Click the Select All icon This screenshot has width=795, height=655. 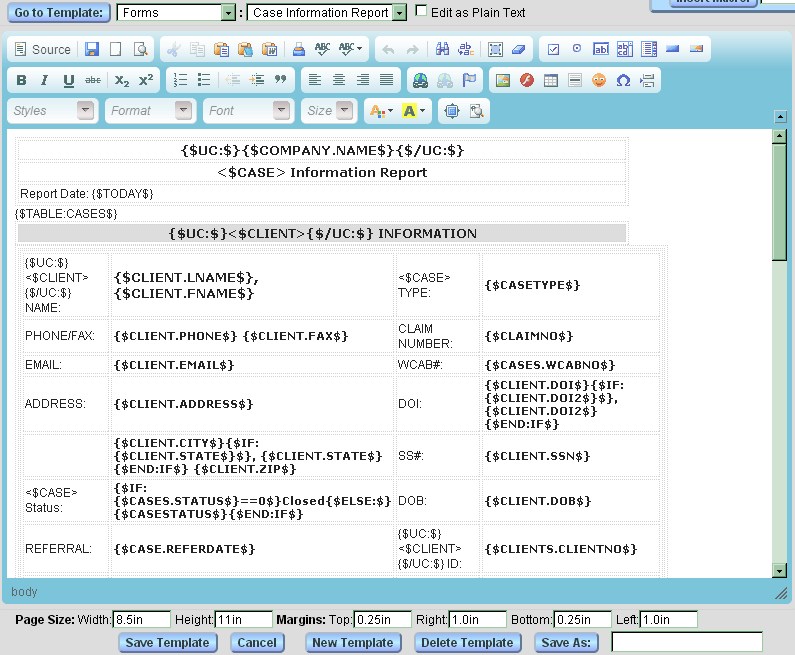tap(495, 49)
